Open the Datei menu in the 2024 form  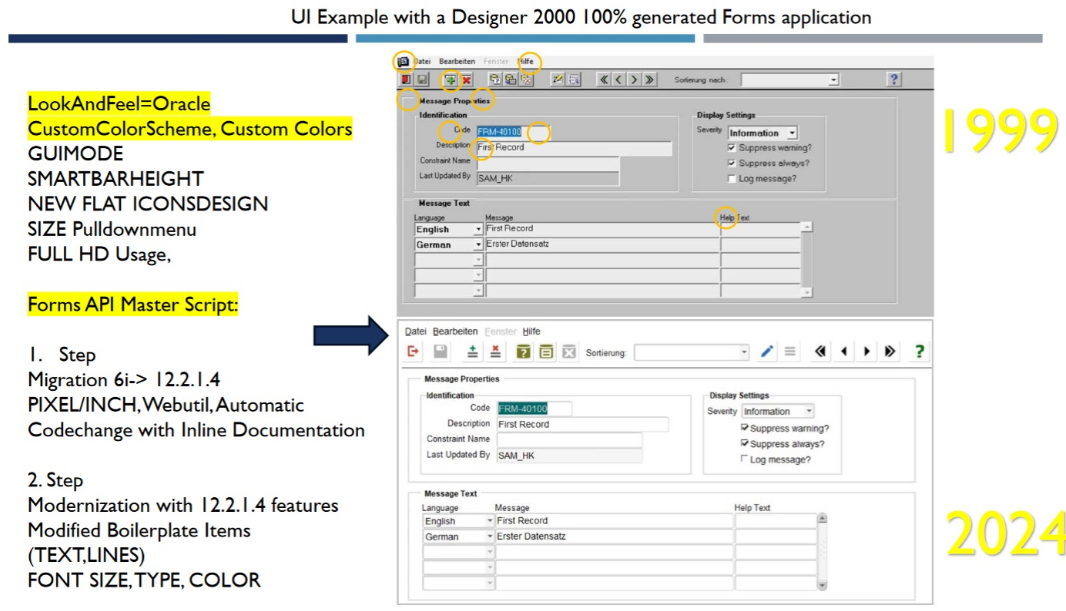(415, 331)
